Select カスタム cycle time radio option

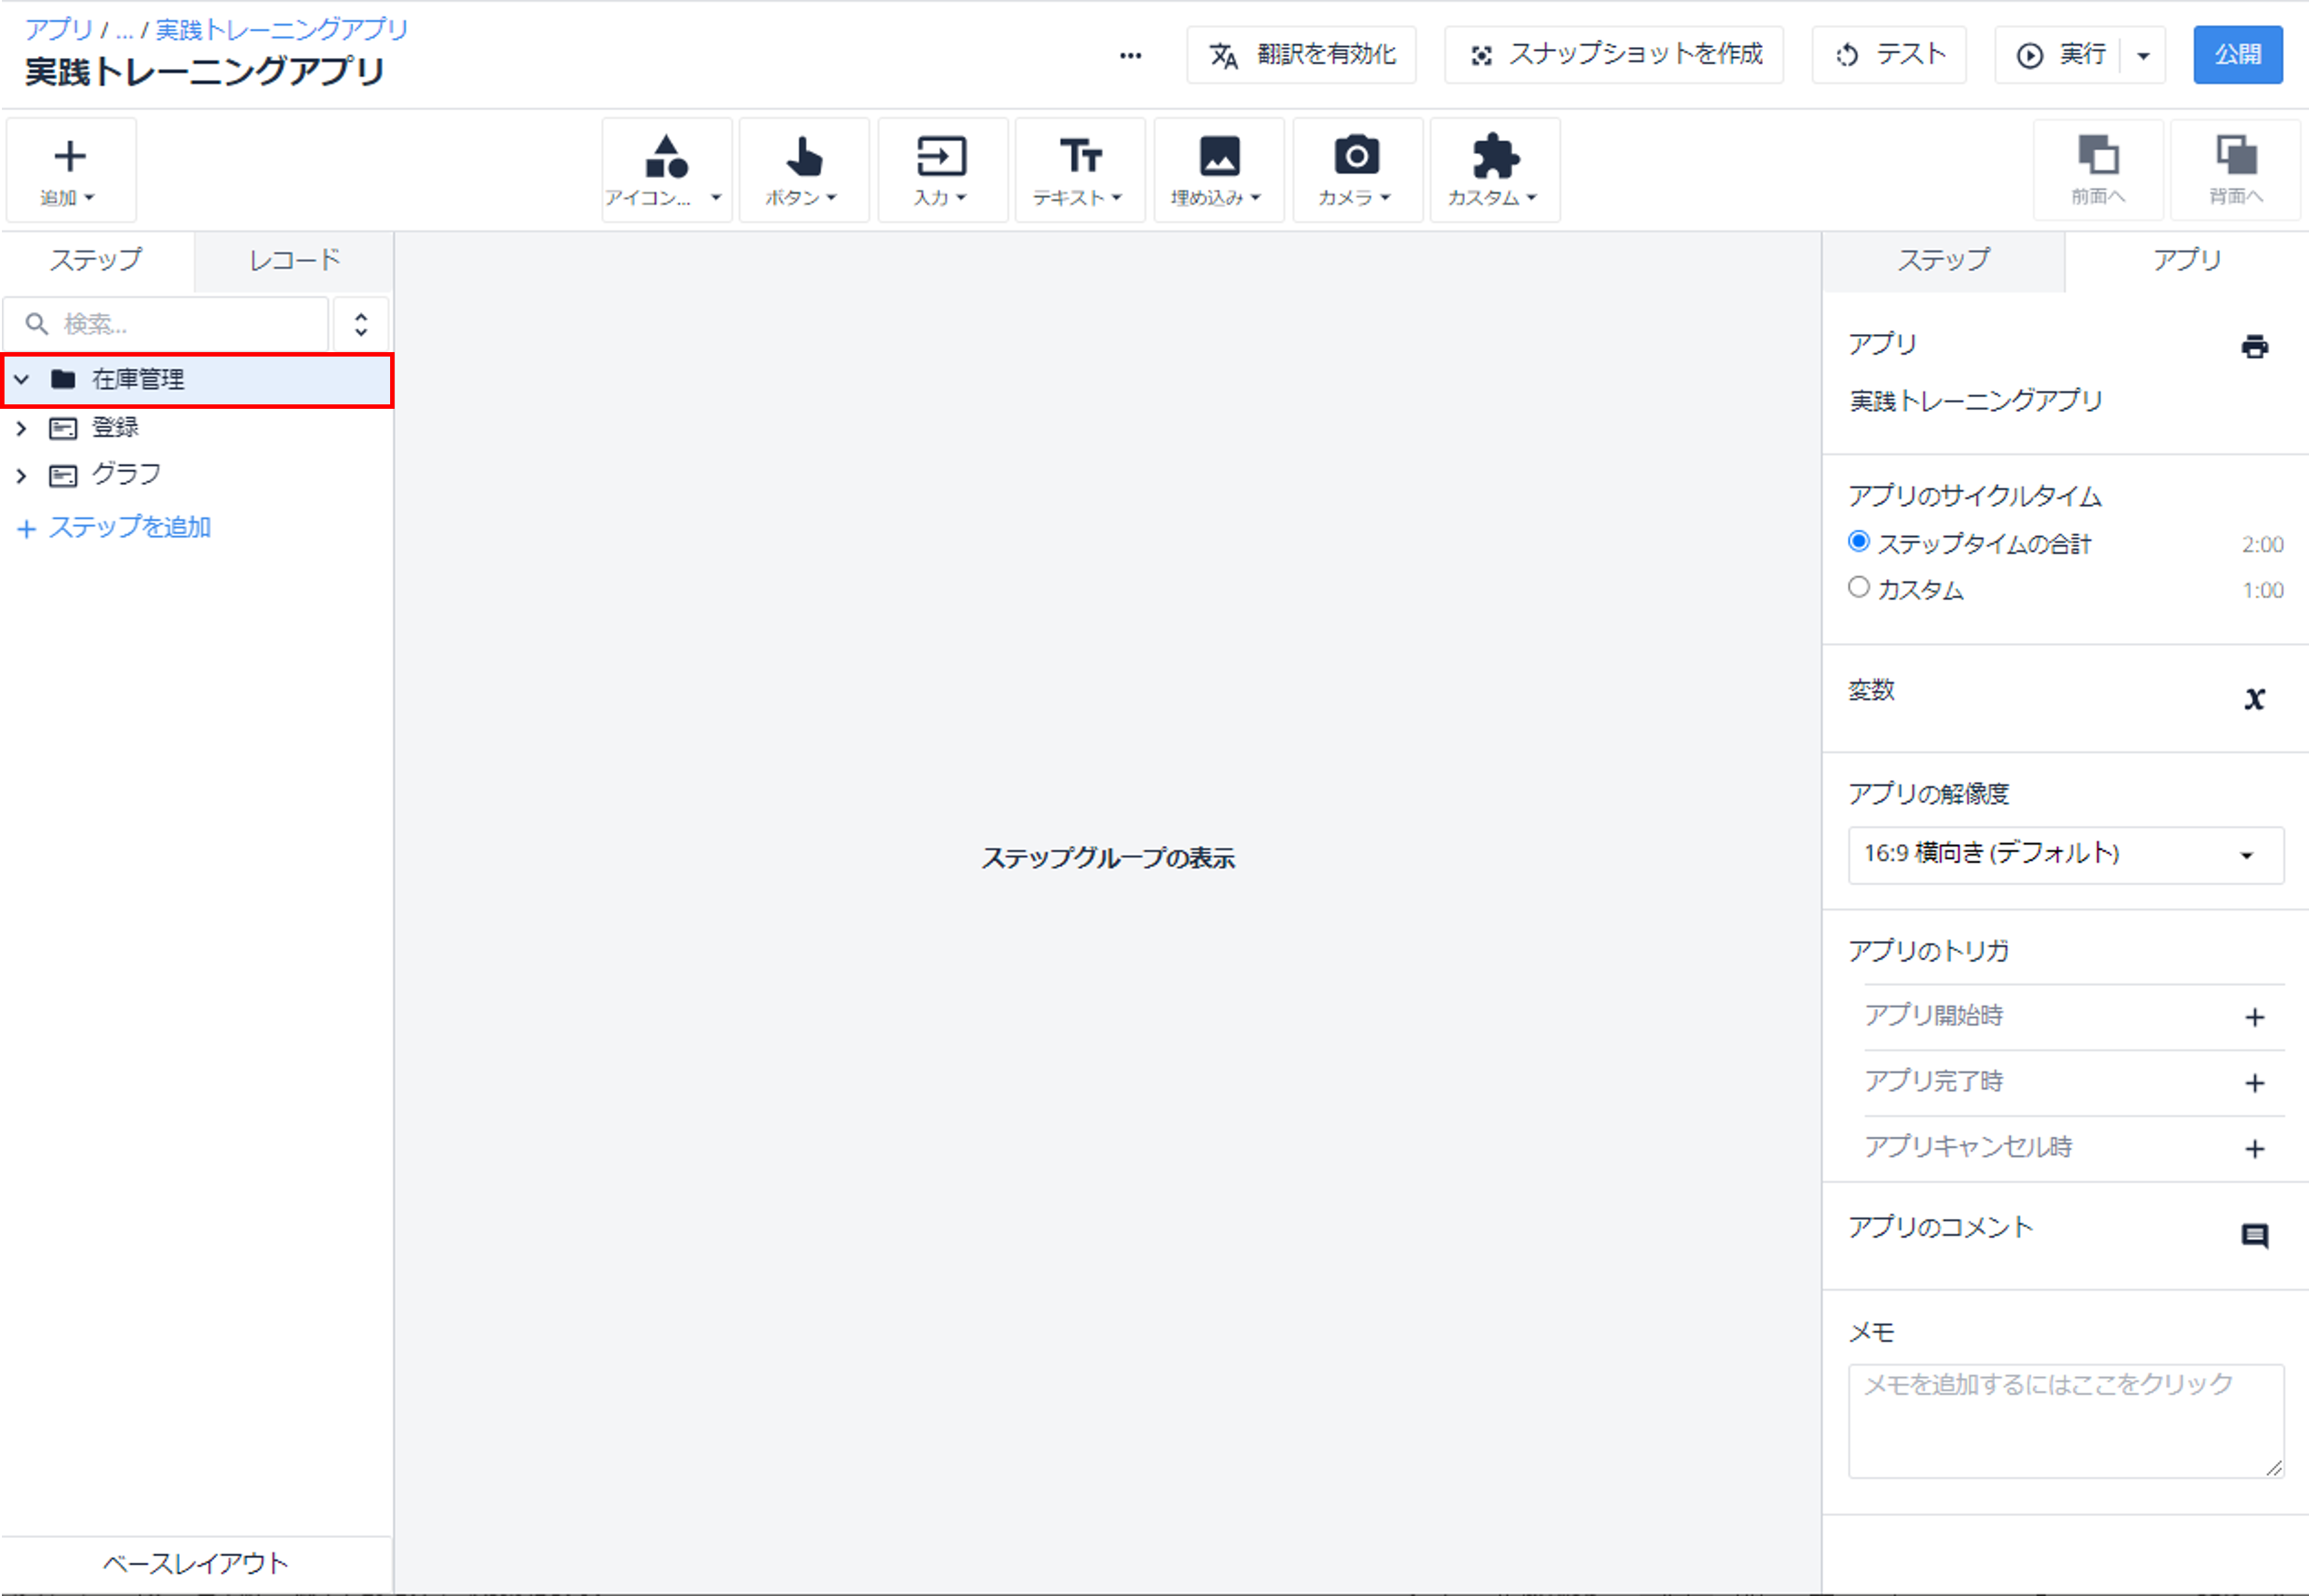pyautogui.click(x=1858, y=587)
